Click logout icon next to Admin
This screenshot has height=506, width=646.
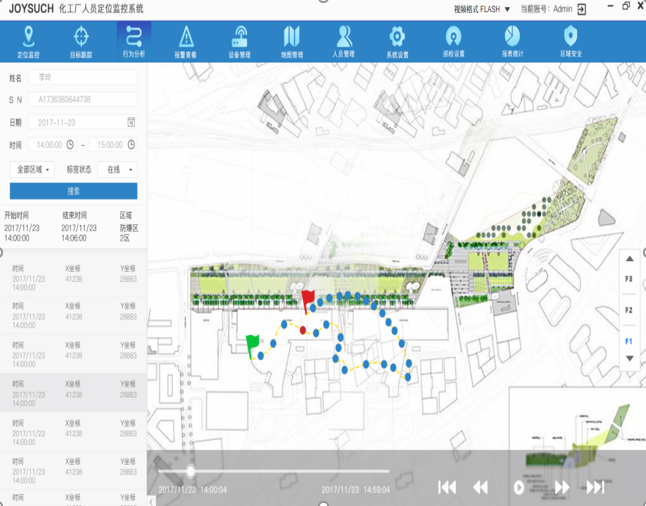tap(583, 9)
